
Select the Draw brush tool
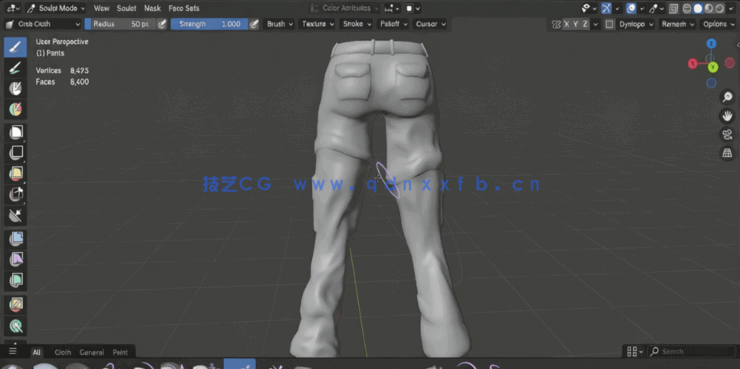click(15, 47)
